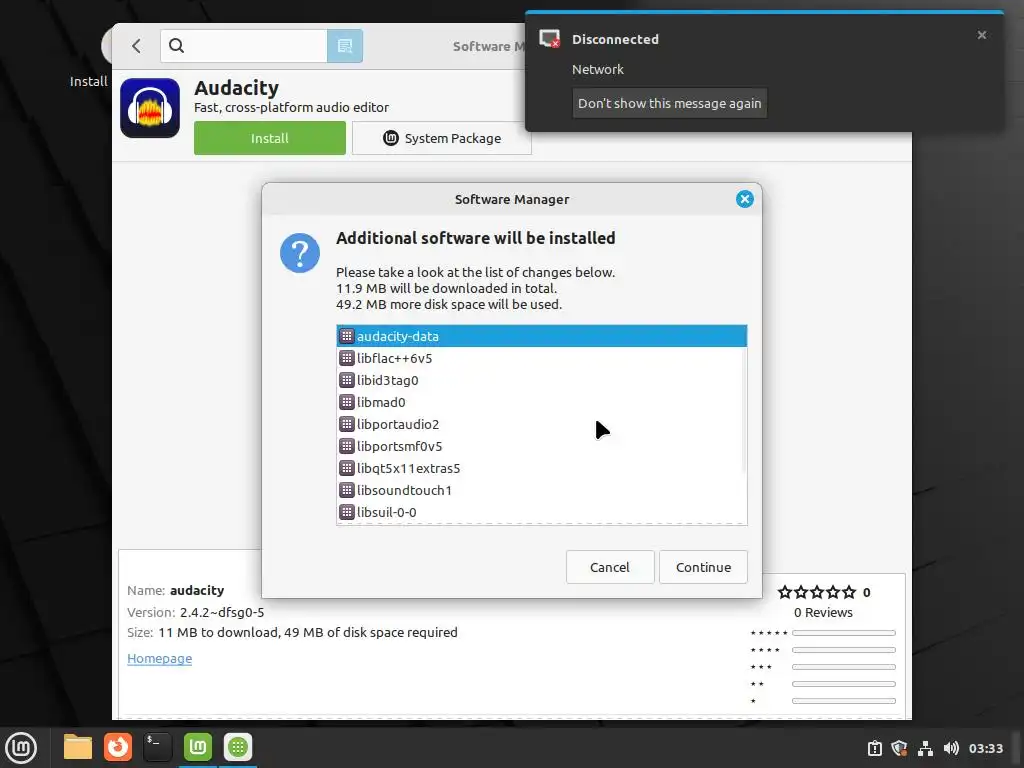Select libqt5x11extras5 in the package list
Viewport: 1024px width, 768px height.
click(x=541, y=468)
